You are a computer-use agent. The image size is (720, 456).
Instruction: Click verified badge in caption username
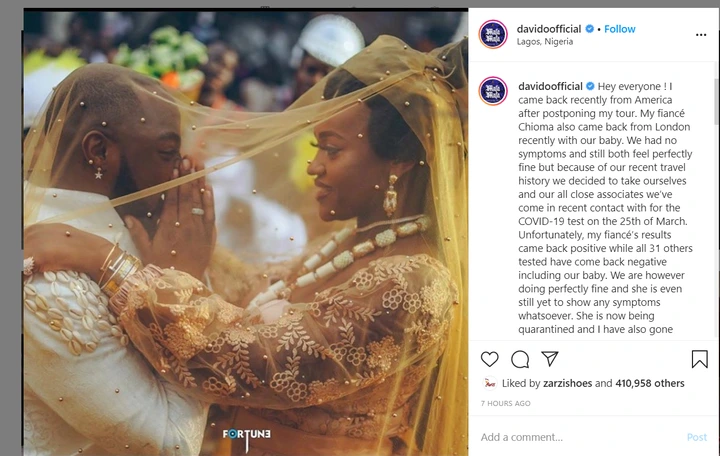590,86
